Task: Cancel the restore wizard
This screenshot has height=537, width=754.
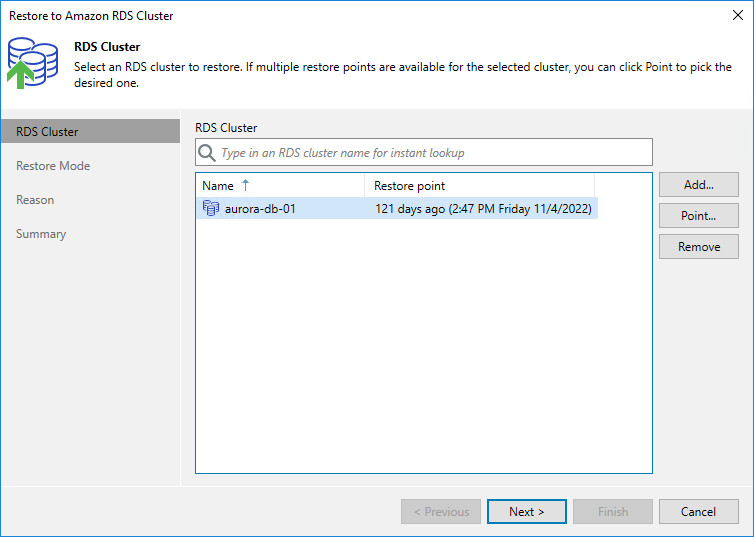Action: pos(698,512)
